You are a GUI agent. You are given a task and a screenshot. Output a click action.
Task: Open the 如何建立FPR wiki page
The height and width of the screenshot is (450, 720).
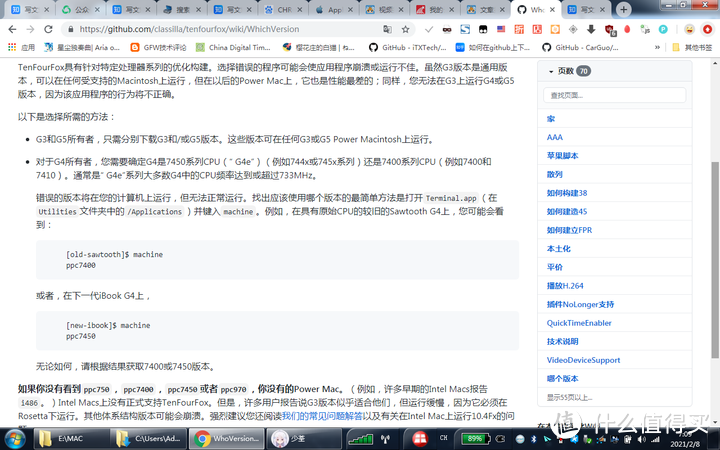click(x=569, y=230)
